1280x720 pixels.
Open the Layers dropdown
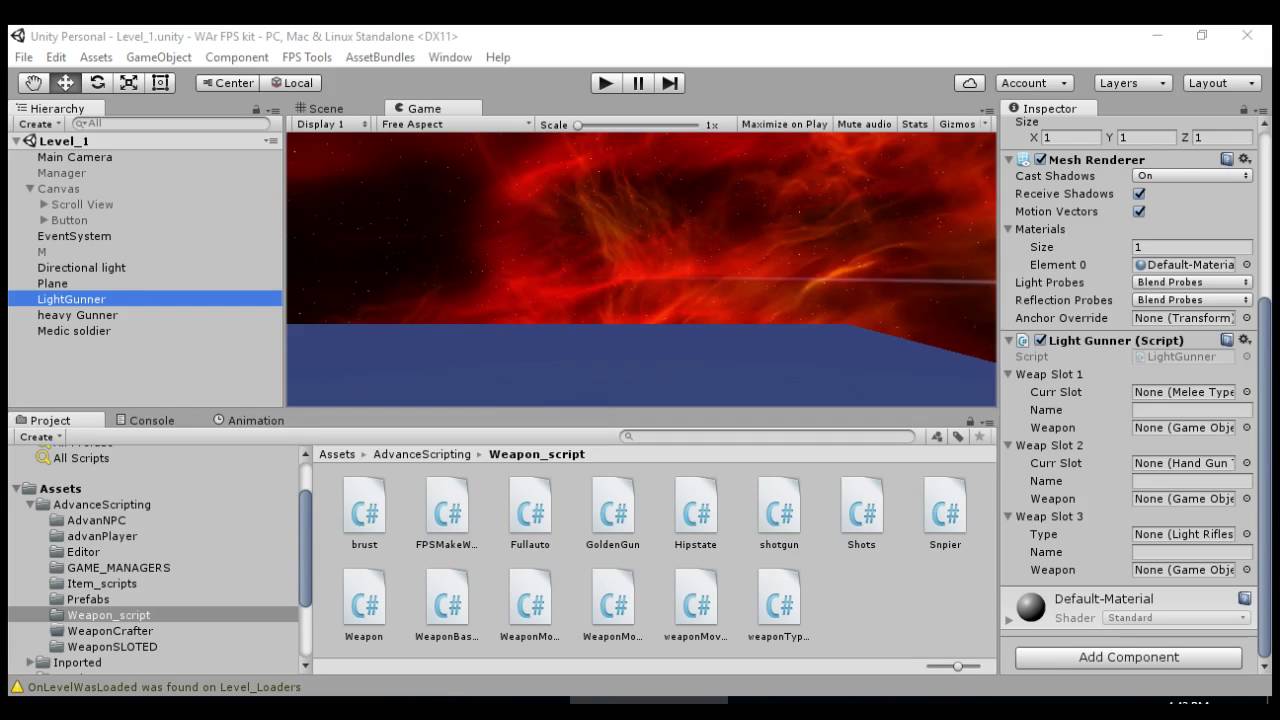click(1133, 83)
